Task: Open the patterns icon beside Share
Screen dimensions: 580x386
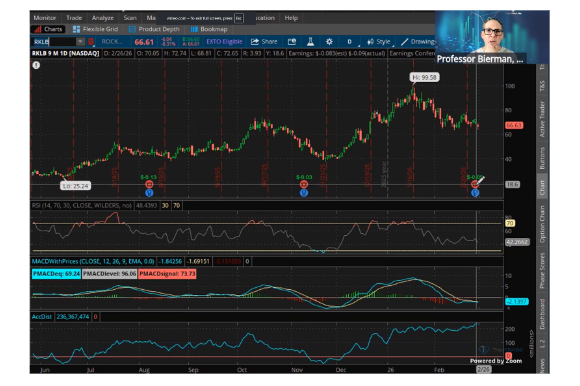Action: click(292, 42)
